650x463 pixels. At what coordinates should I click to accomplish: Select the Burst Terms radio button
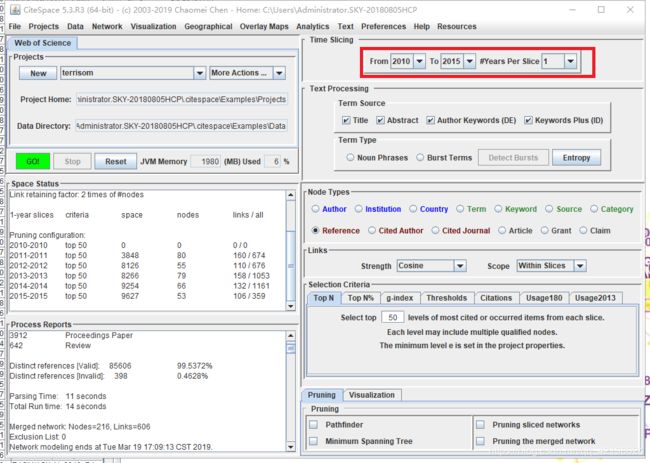pyautogui.click(x=420, y=158)
